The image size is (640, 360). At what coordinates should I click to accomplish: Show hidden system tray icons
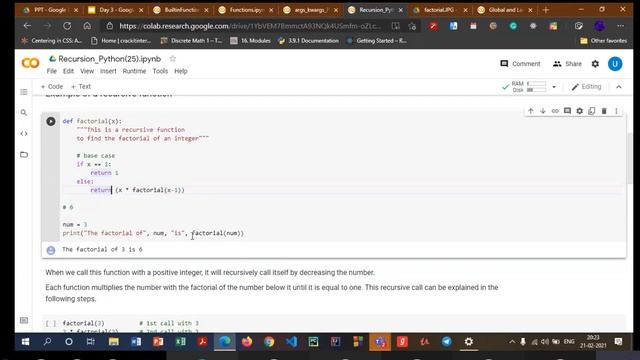(512, 342)
